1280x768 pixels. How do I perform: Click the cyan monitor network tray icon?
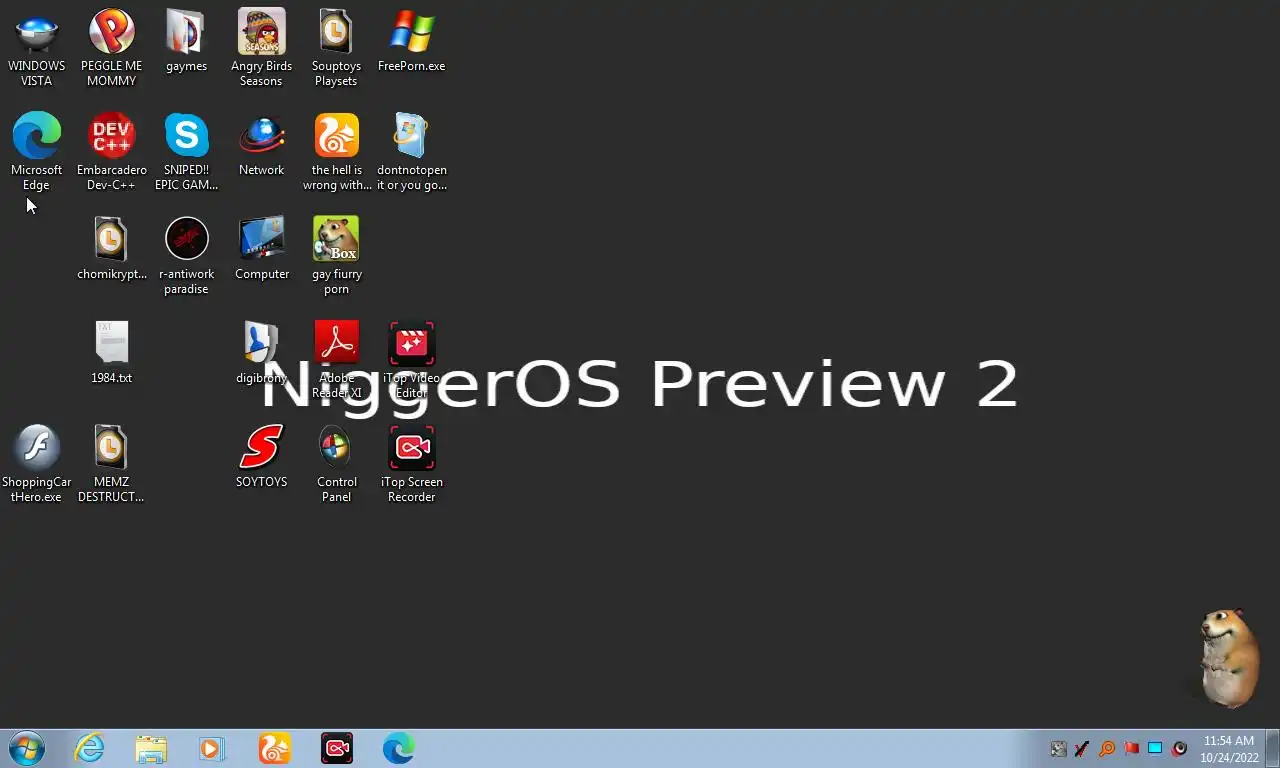pyautogui.click(x=1155, y=748)
